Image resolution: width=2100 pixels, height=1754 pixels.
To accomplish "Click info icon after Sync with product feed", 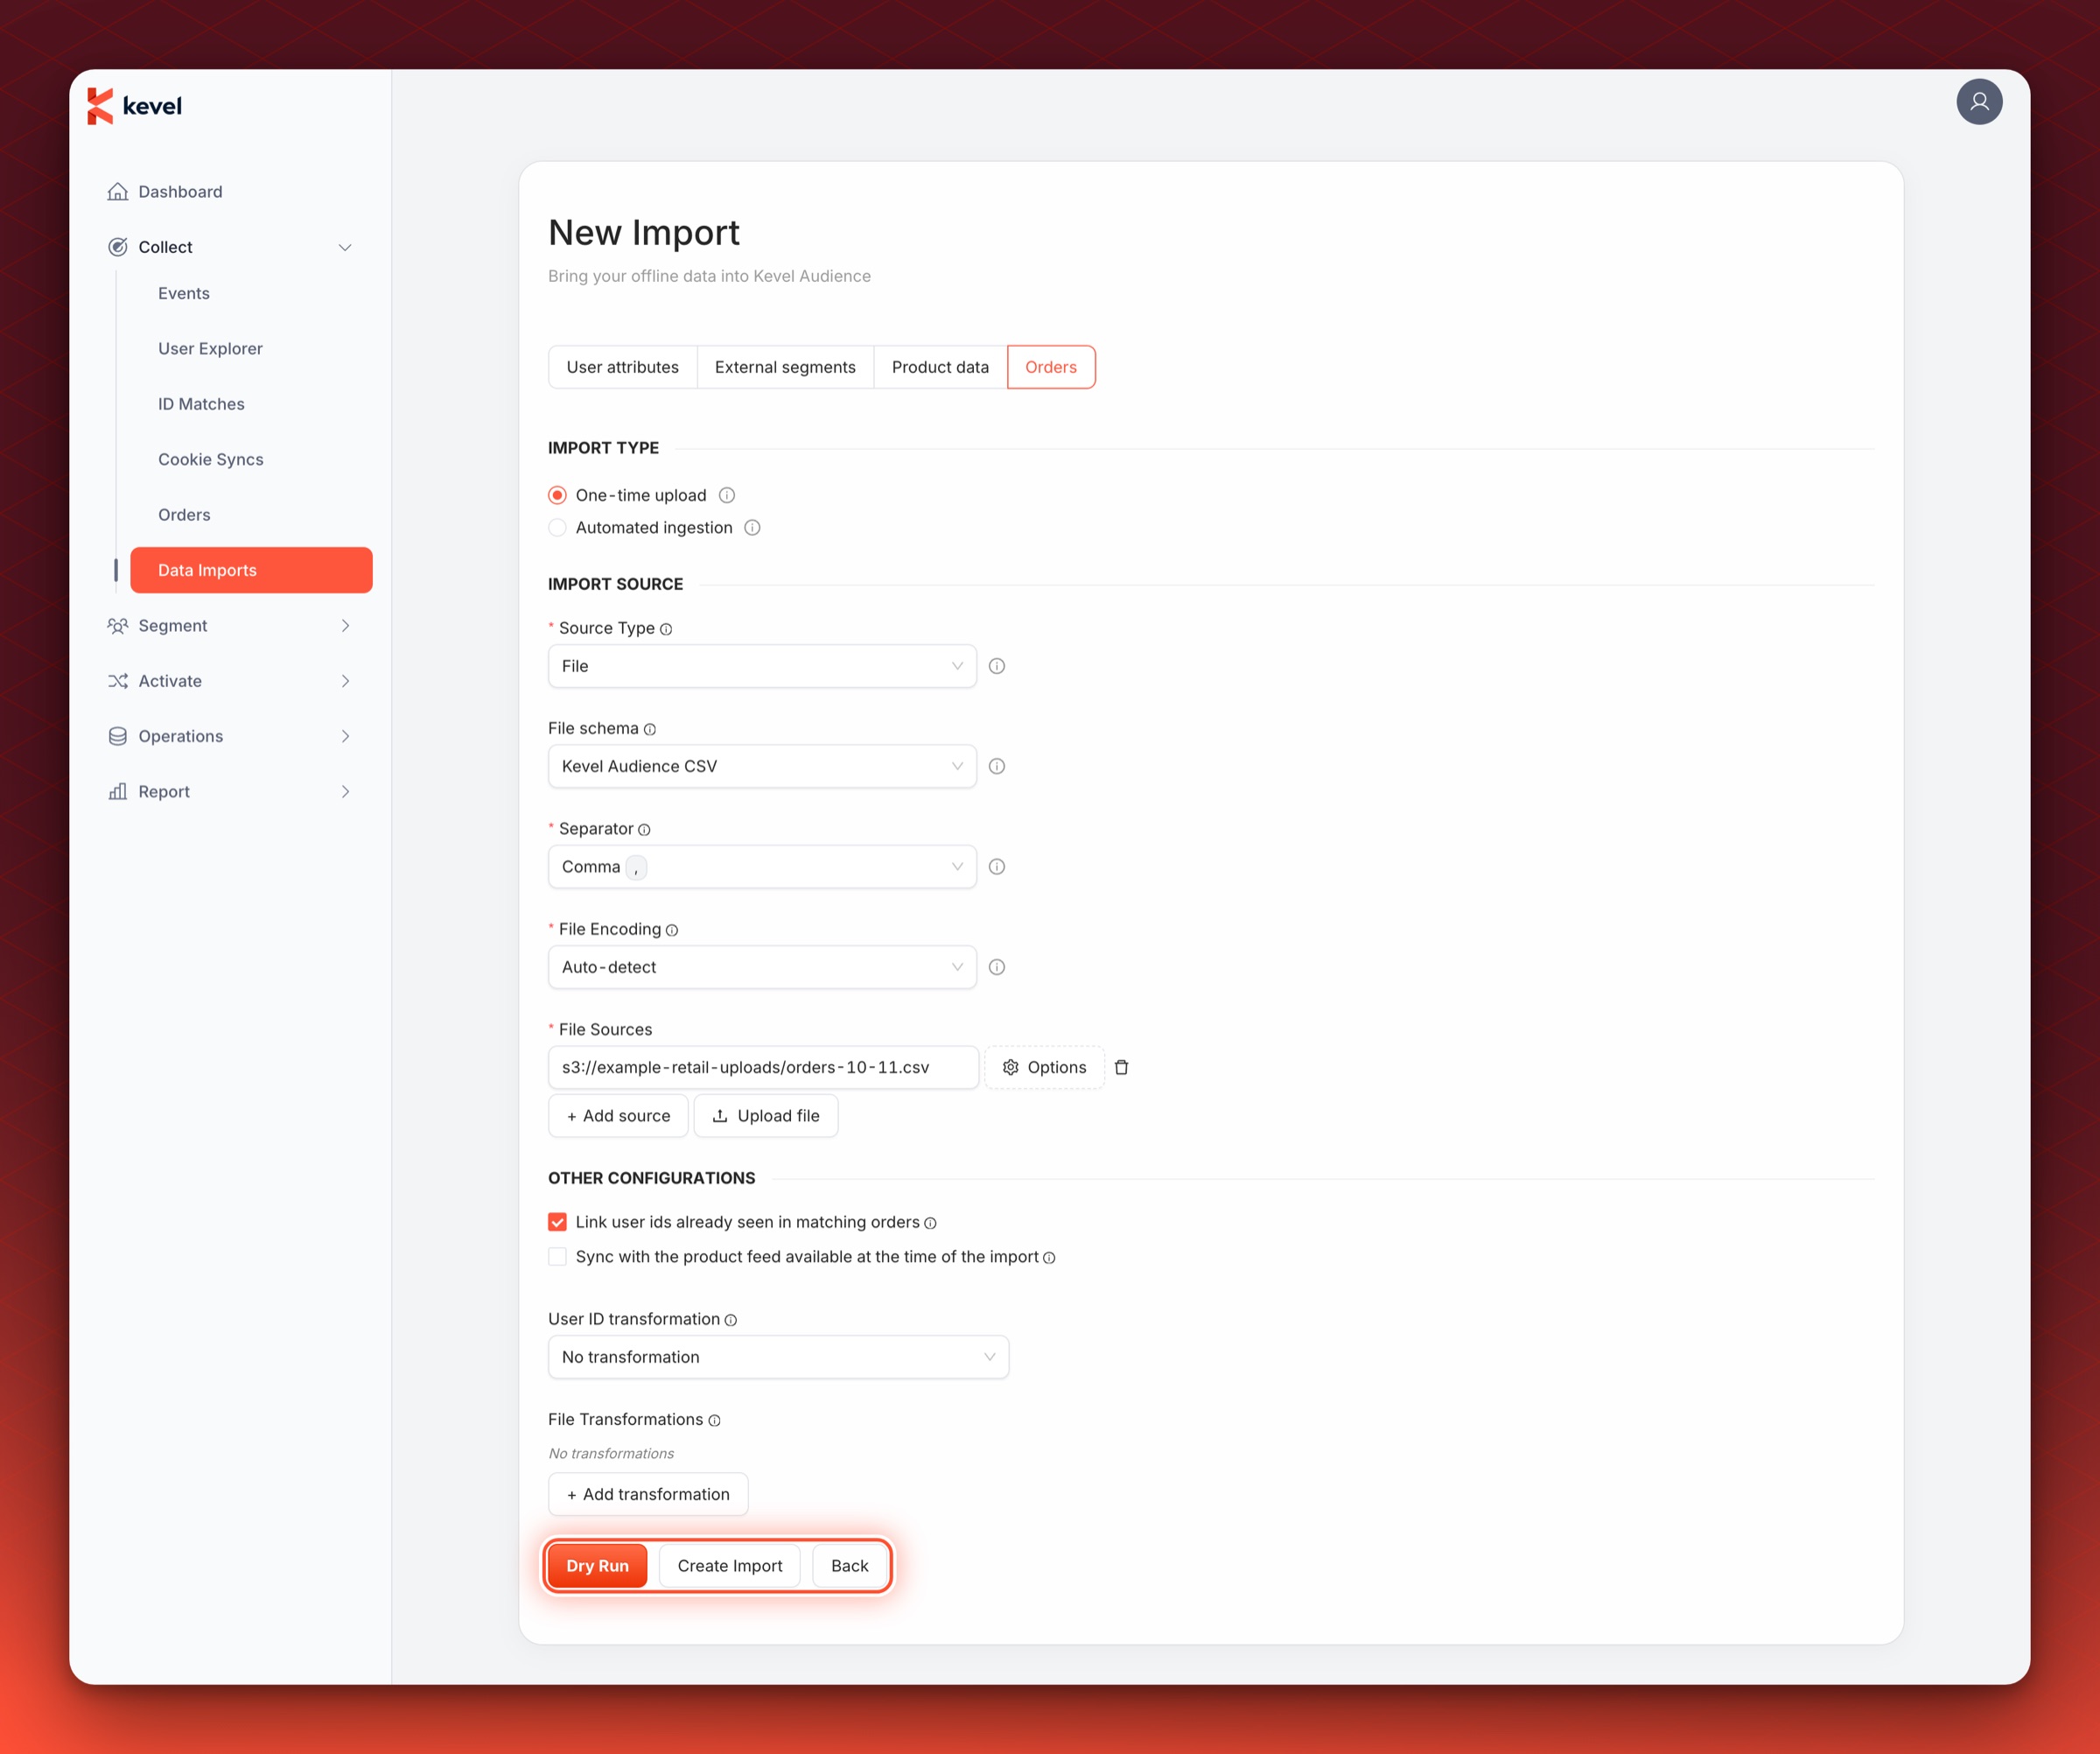I will click(1049, 1258).
